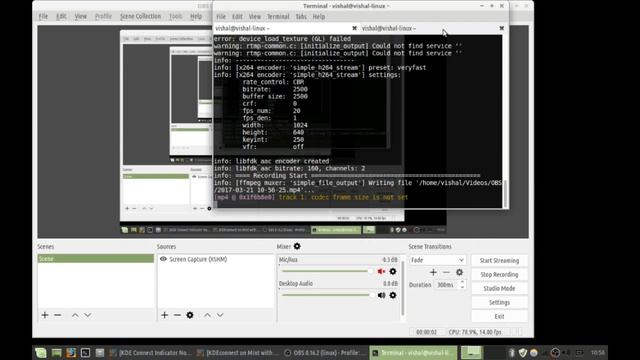
Task: Click the CPU usage fps status text
Action: point(475,332)
